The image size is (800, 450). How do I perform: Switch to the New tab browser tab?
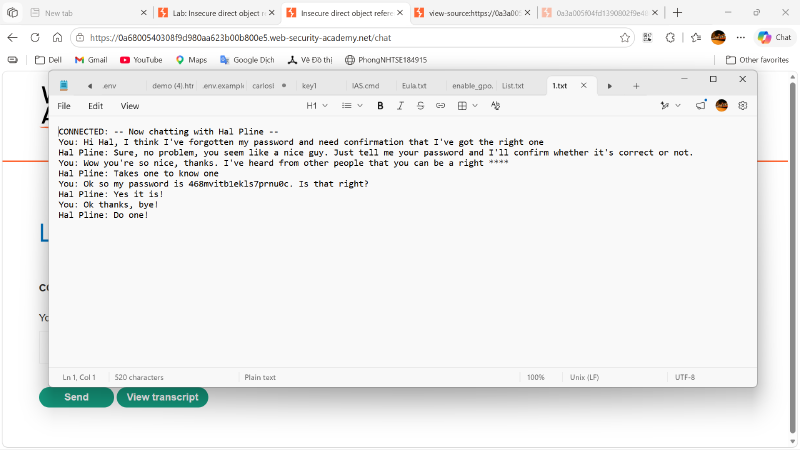pos(88,13)
